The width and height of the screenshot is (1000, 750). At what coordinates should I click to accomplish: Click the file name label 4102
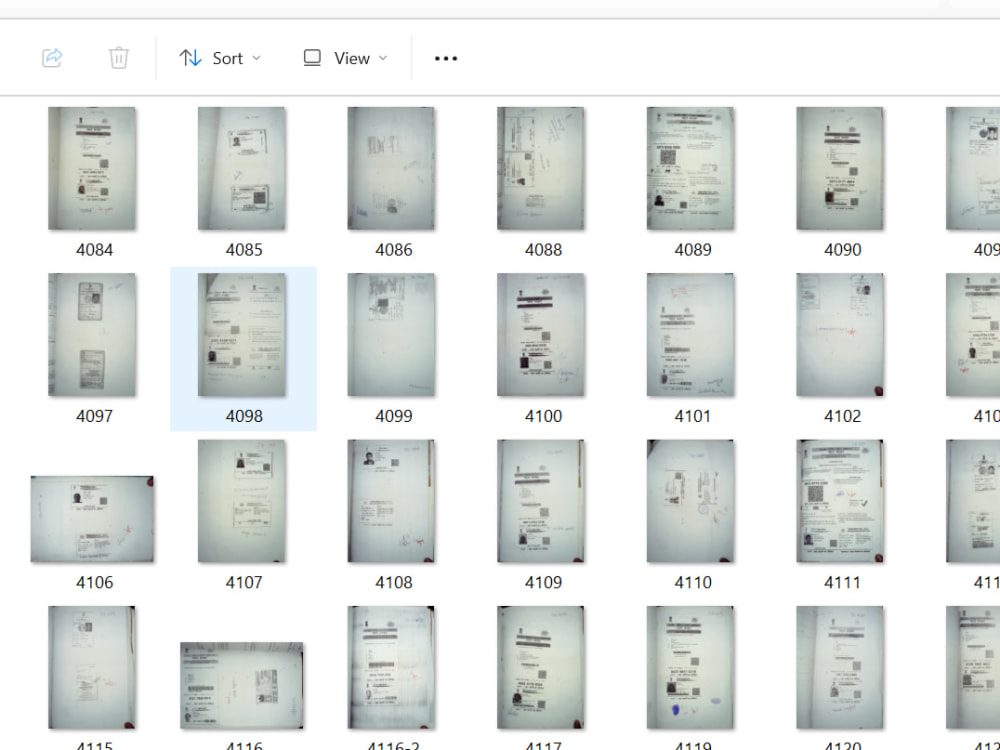[x=842, y=416]
